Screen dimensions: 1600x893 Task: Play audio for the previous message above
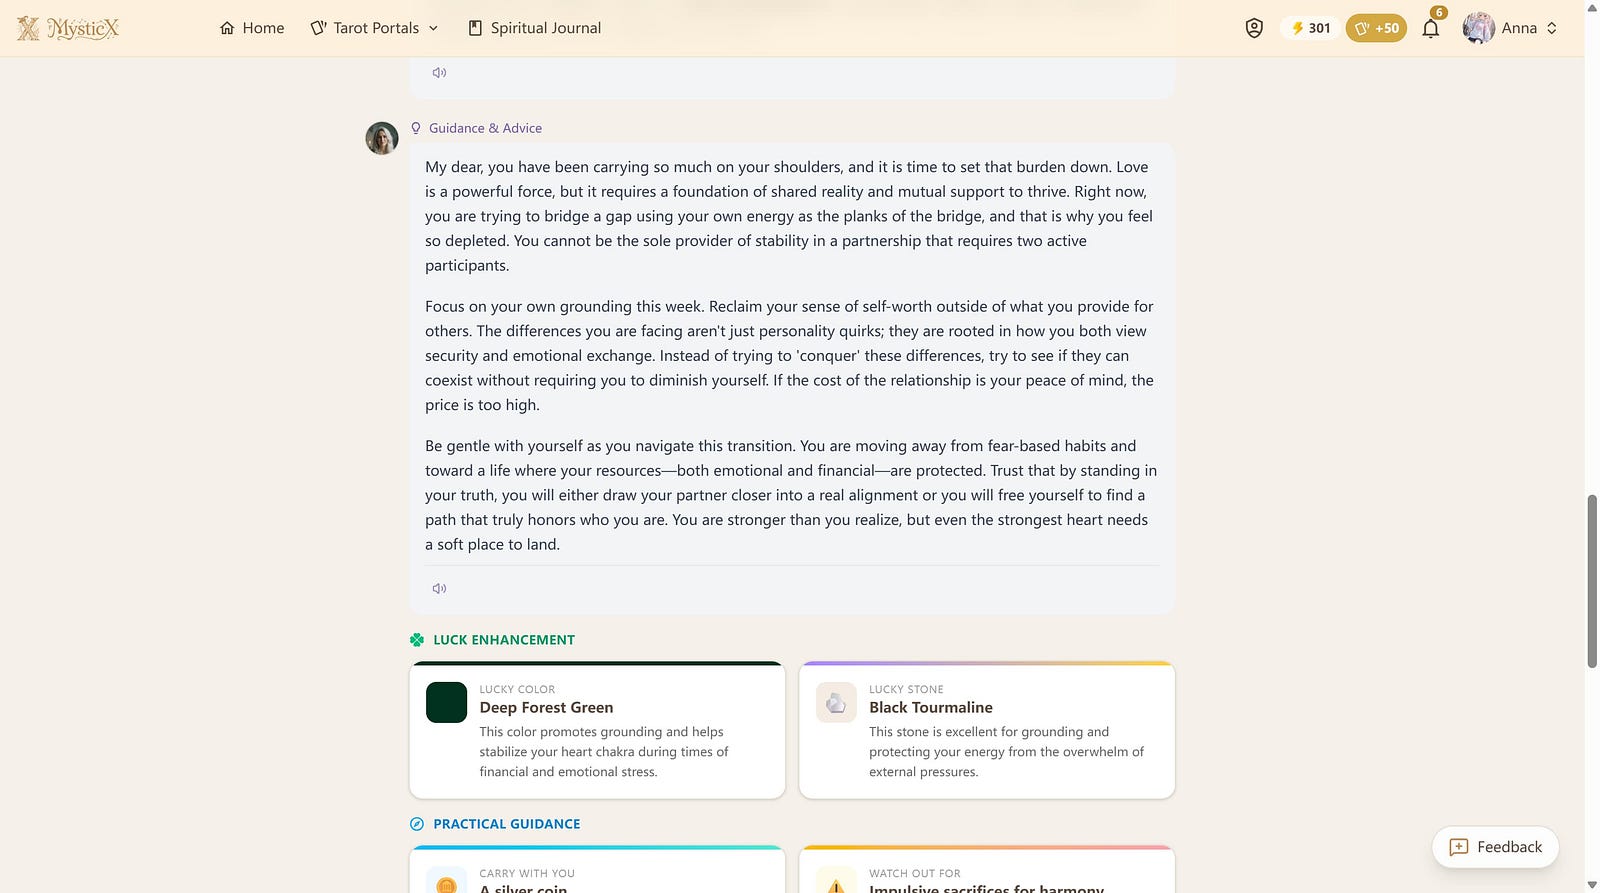coord(439,72)
